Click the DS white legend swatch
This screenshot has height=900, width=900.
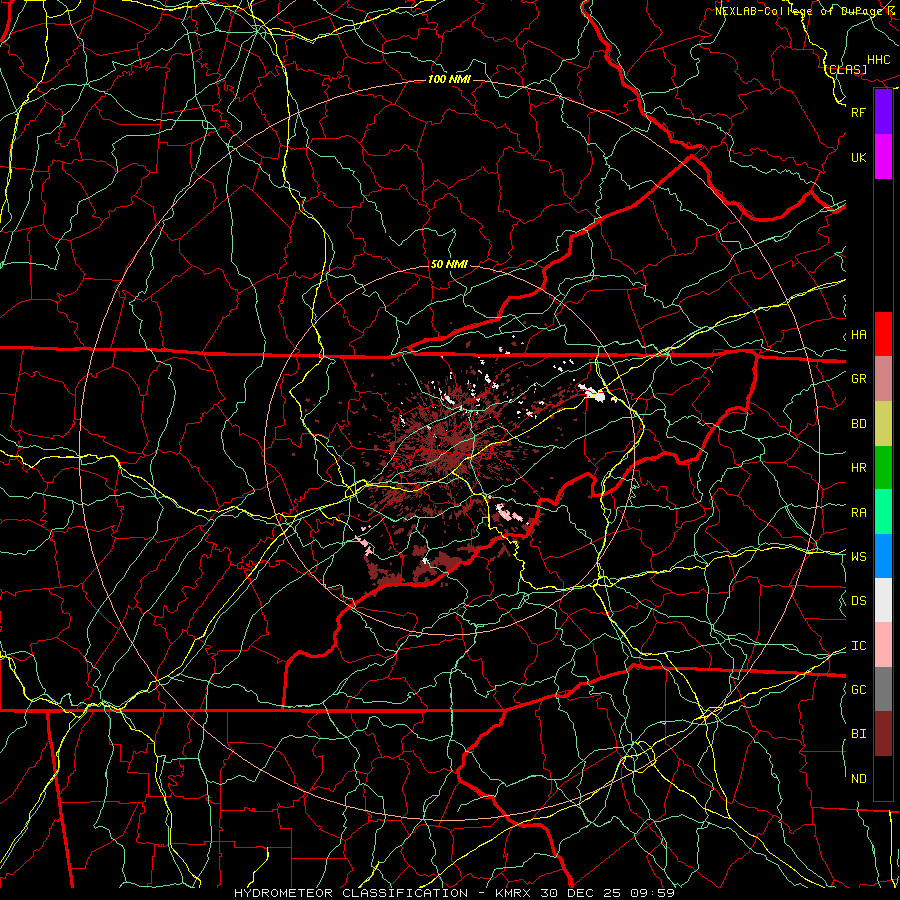(x=883, y=600)
